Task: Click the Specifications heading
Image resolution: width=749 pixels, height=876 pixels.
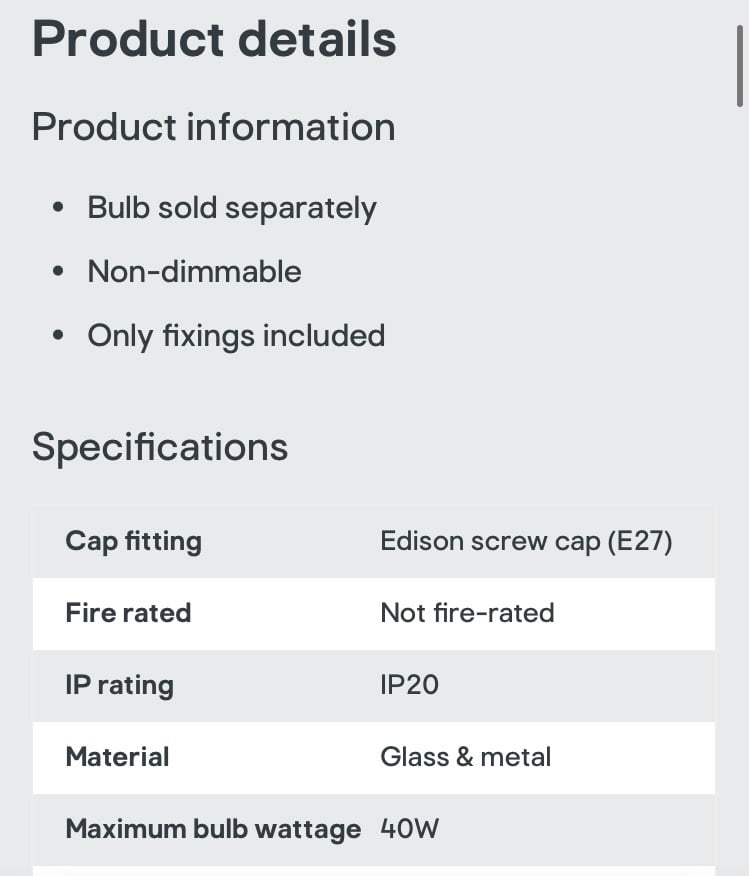Action: [x=160, y=449]
